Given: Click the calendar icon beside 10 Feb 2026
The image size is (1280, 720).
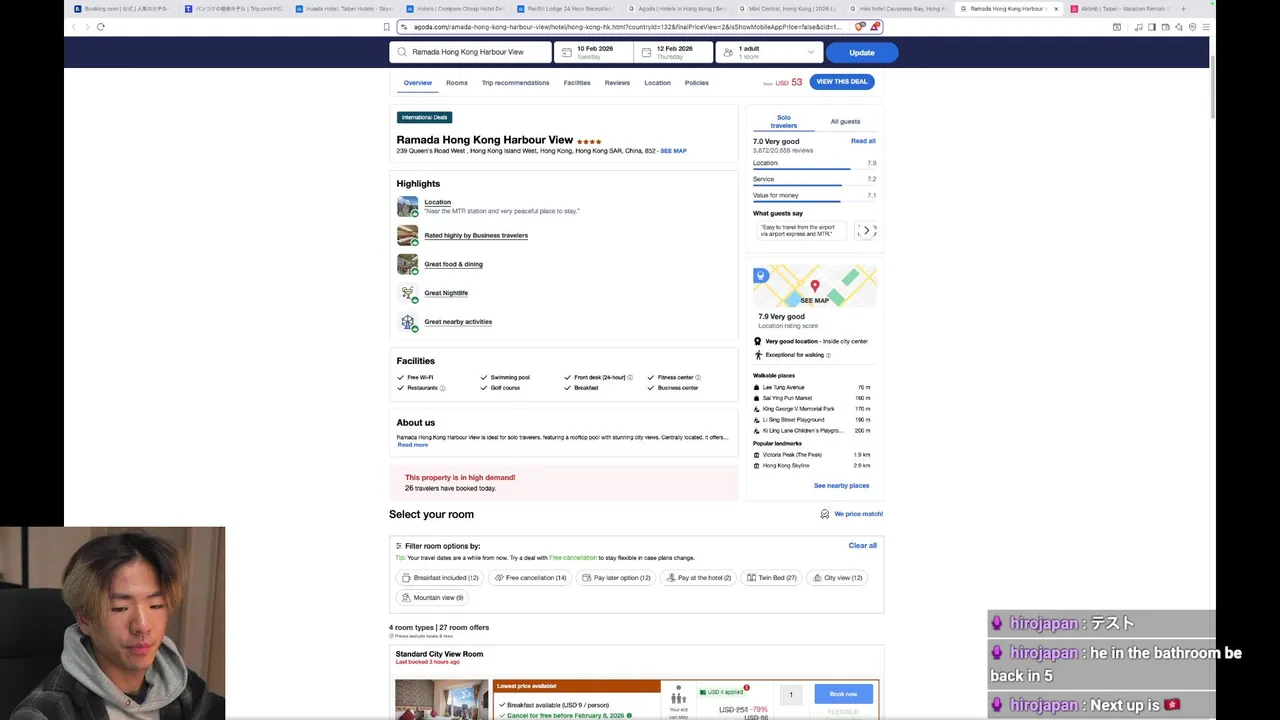Looking at the screenshot, I should [567, 52].
